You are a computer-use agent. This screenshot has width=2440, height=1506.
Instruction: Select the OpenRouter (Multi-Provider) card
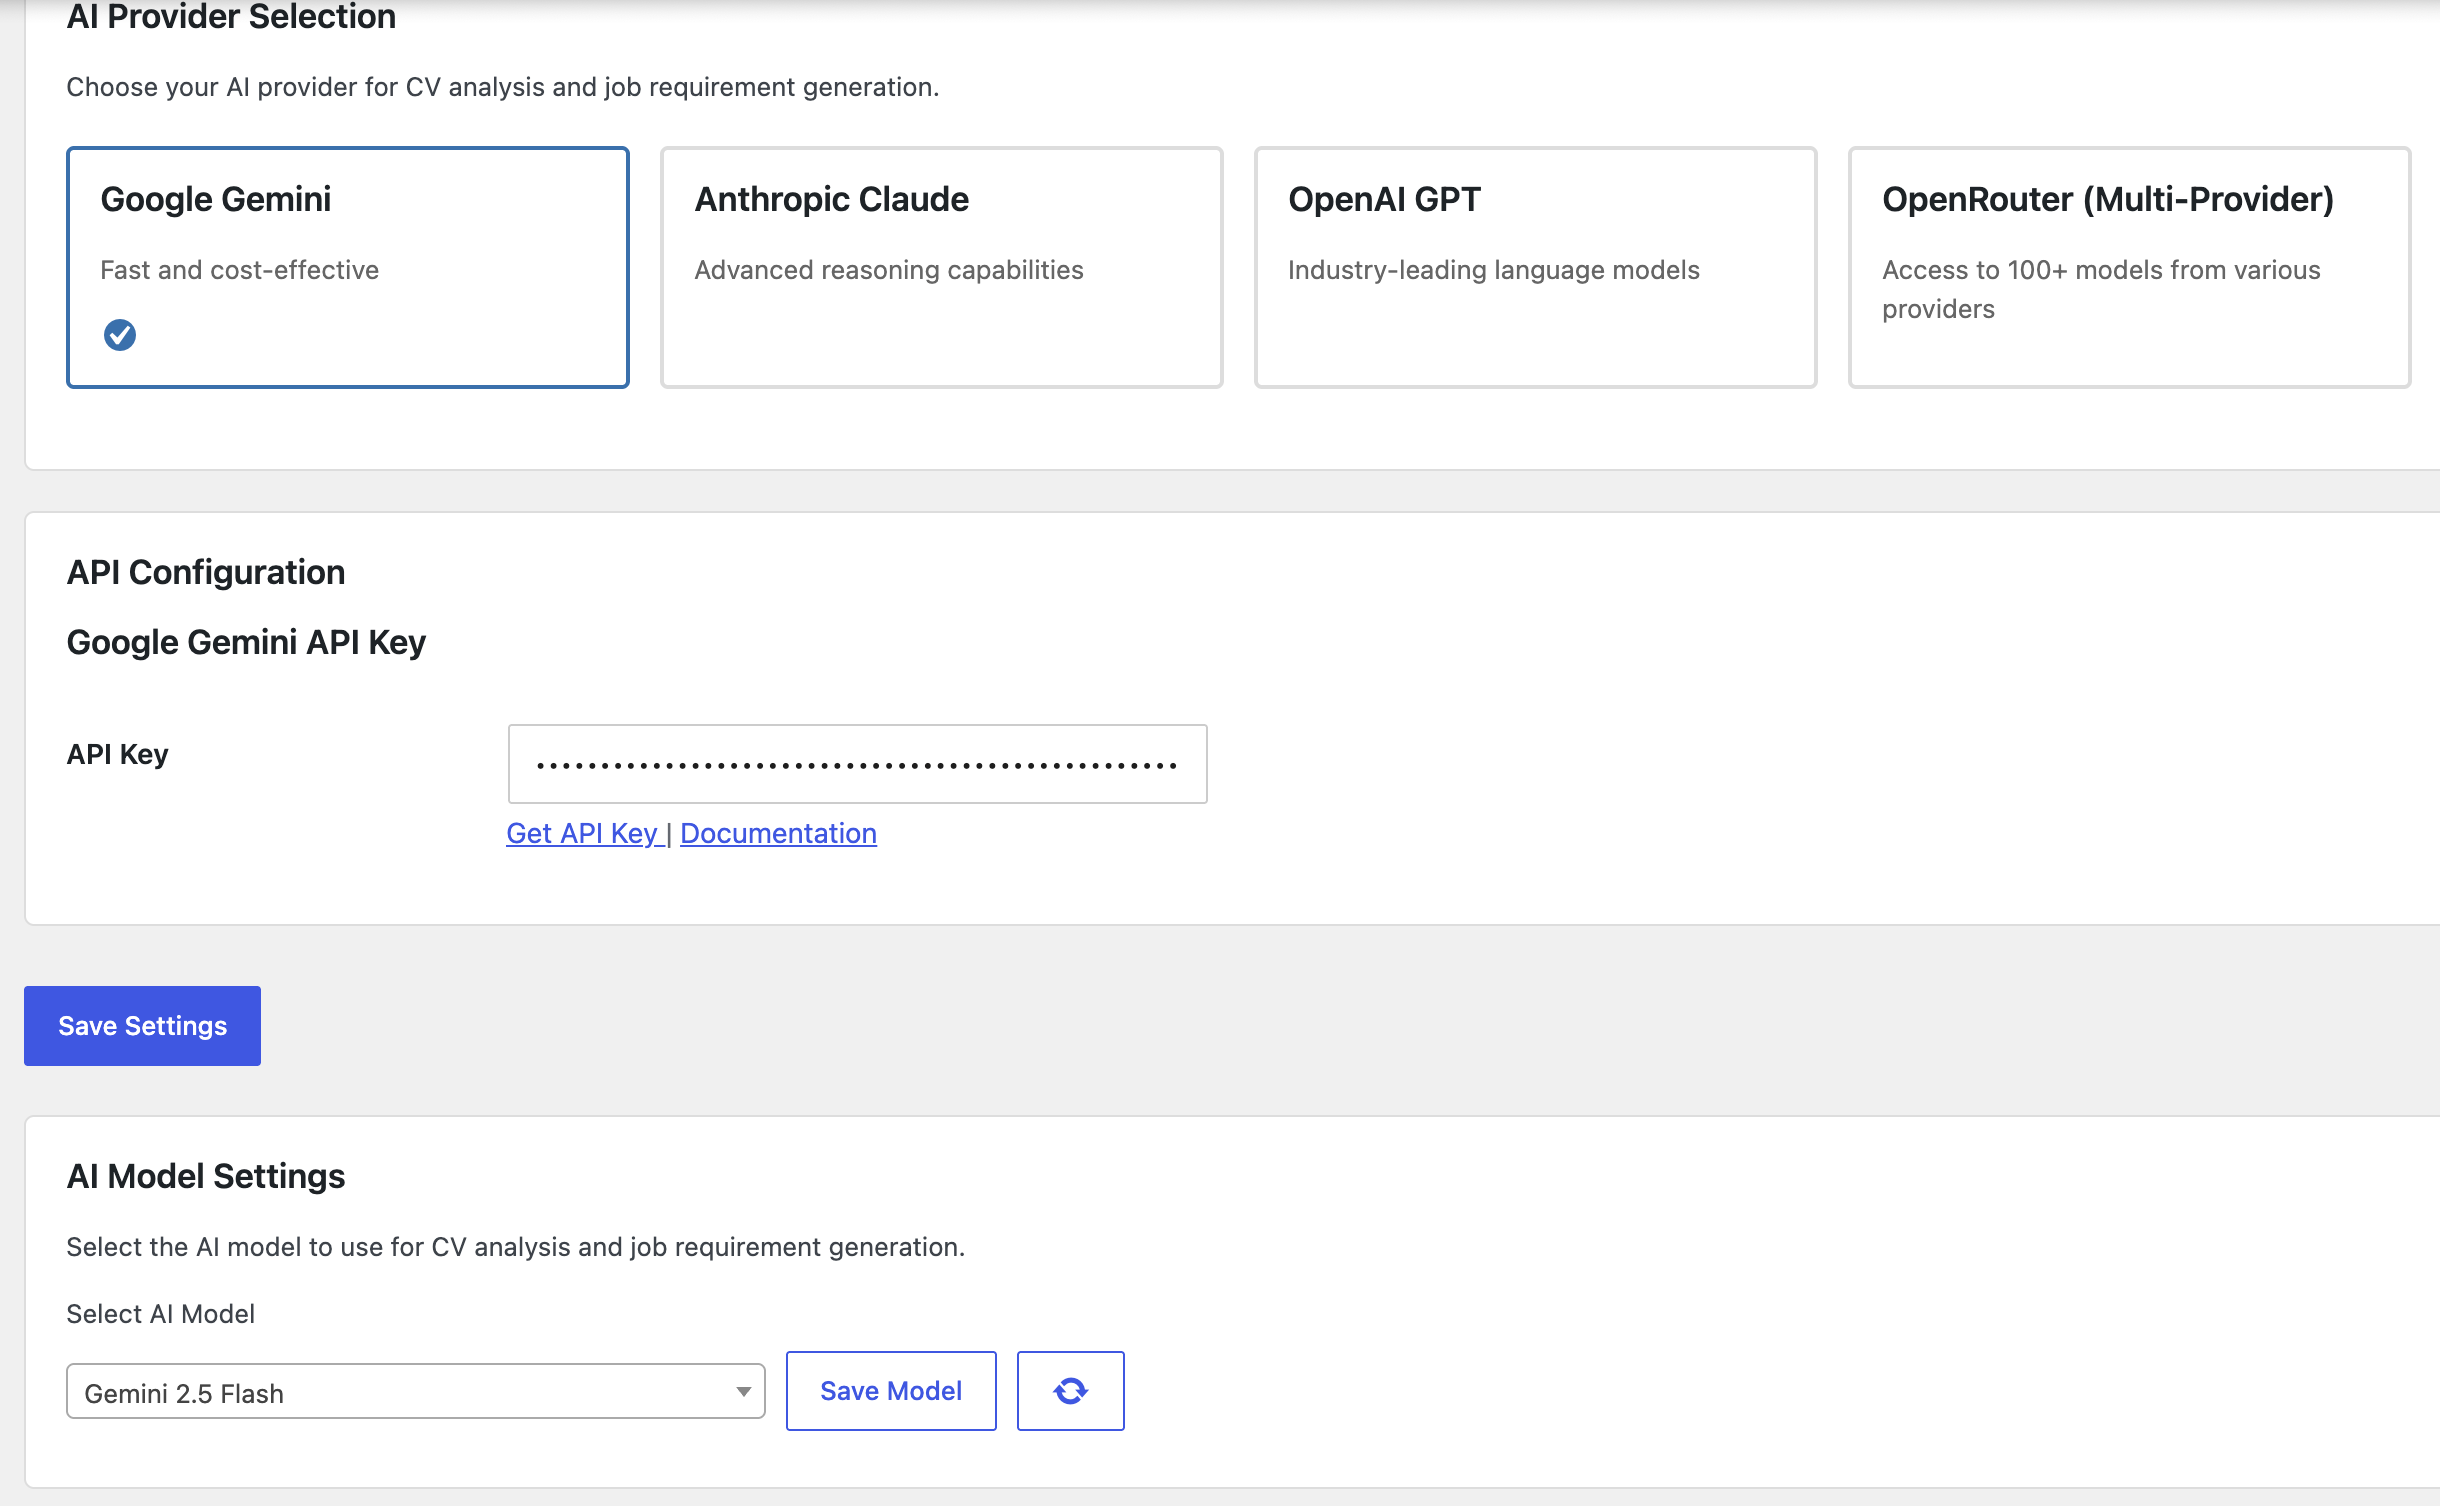(x=2130, y=267)
